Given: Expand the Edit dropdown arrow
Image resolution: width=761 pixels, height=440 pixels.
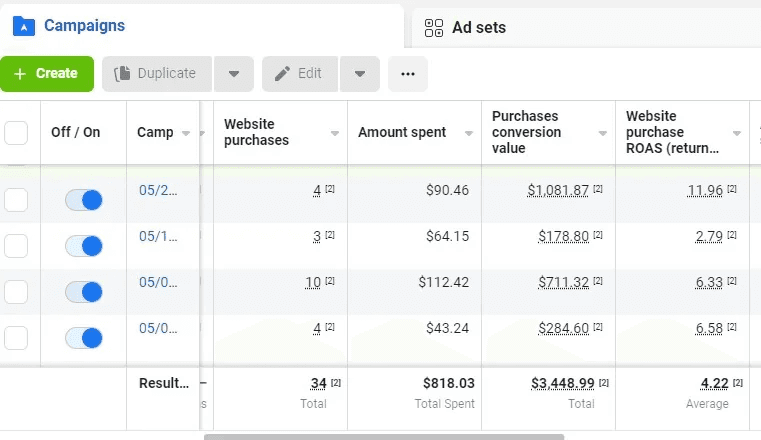Looking at the screenshot, I should [x=360, y=74].
